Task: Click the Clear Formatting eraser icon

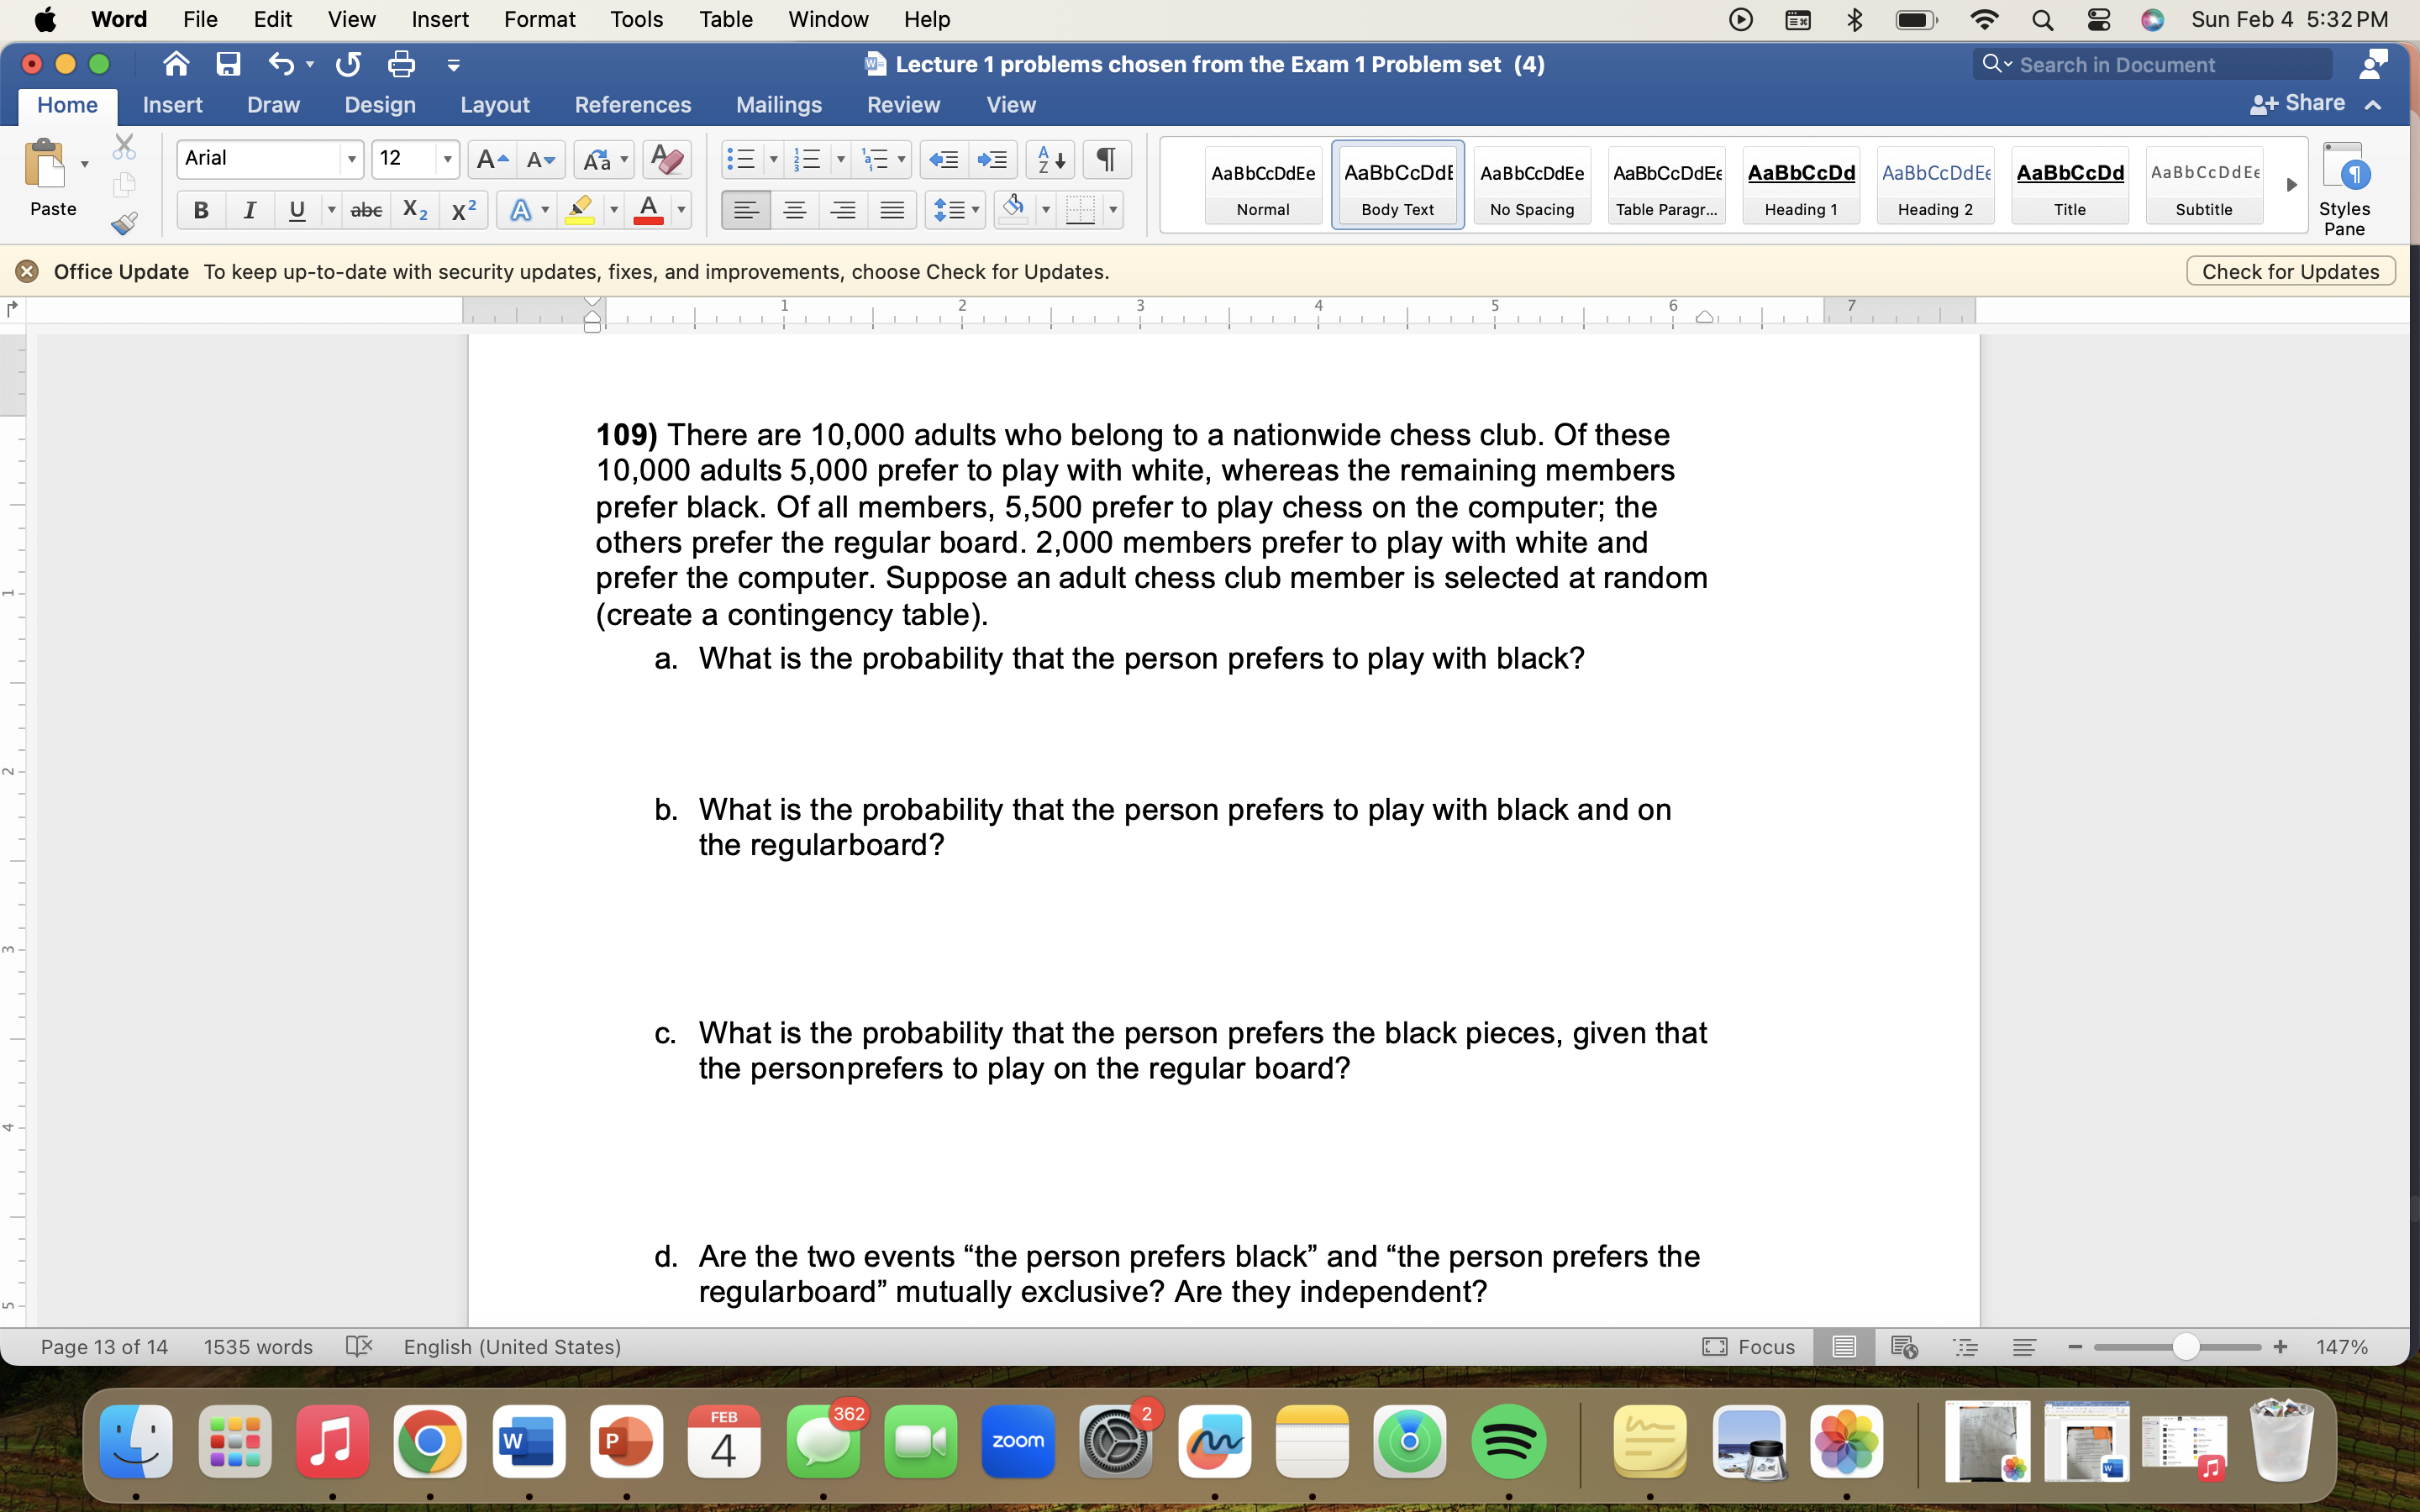Action: pyautogui.click(x=666, y=159)
